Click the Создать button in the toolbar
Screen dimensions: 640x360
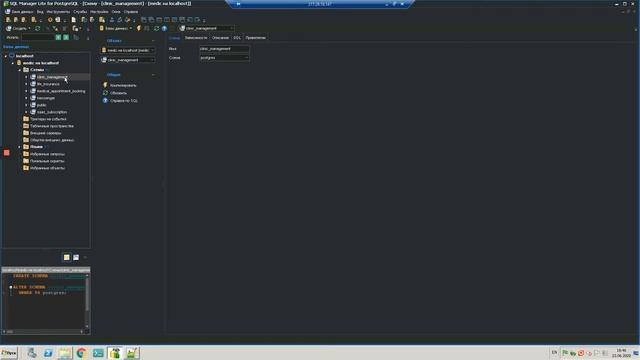pos(19,29)
